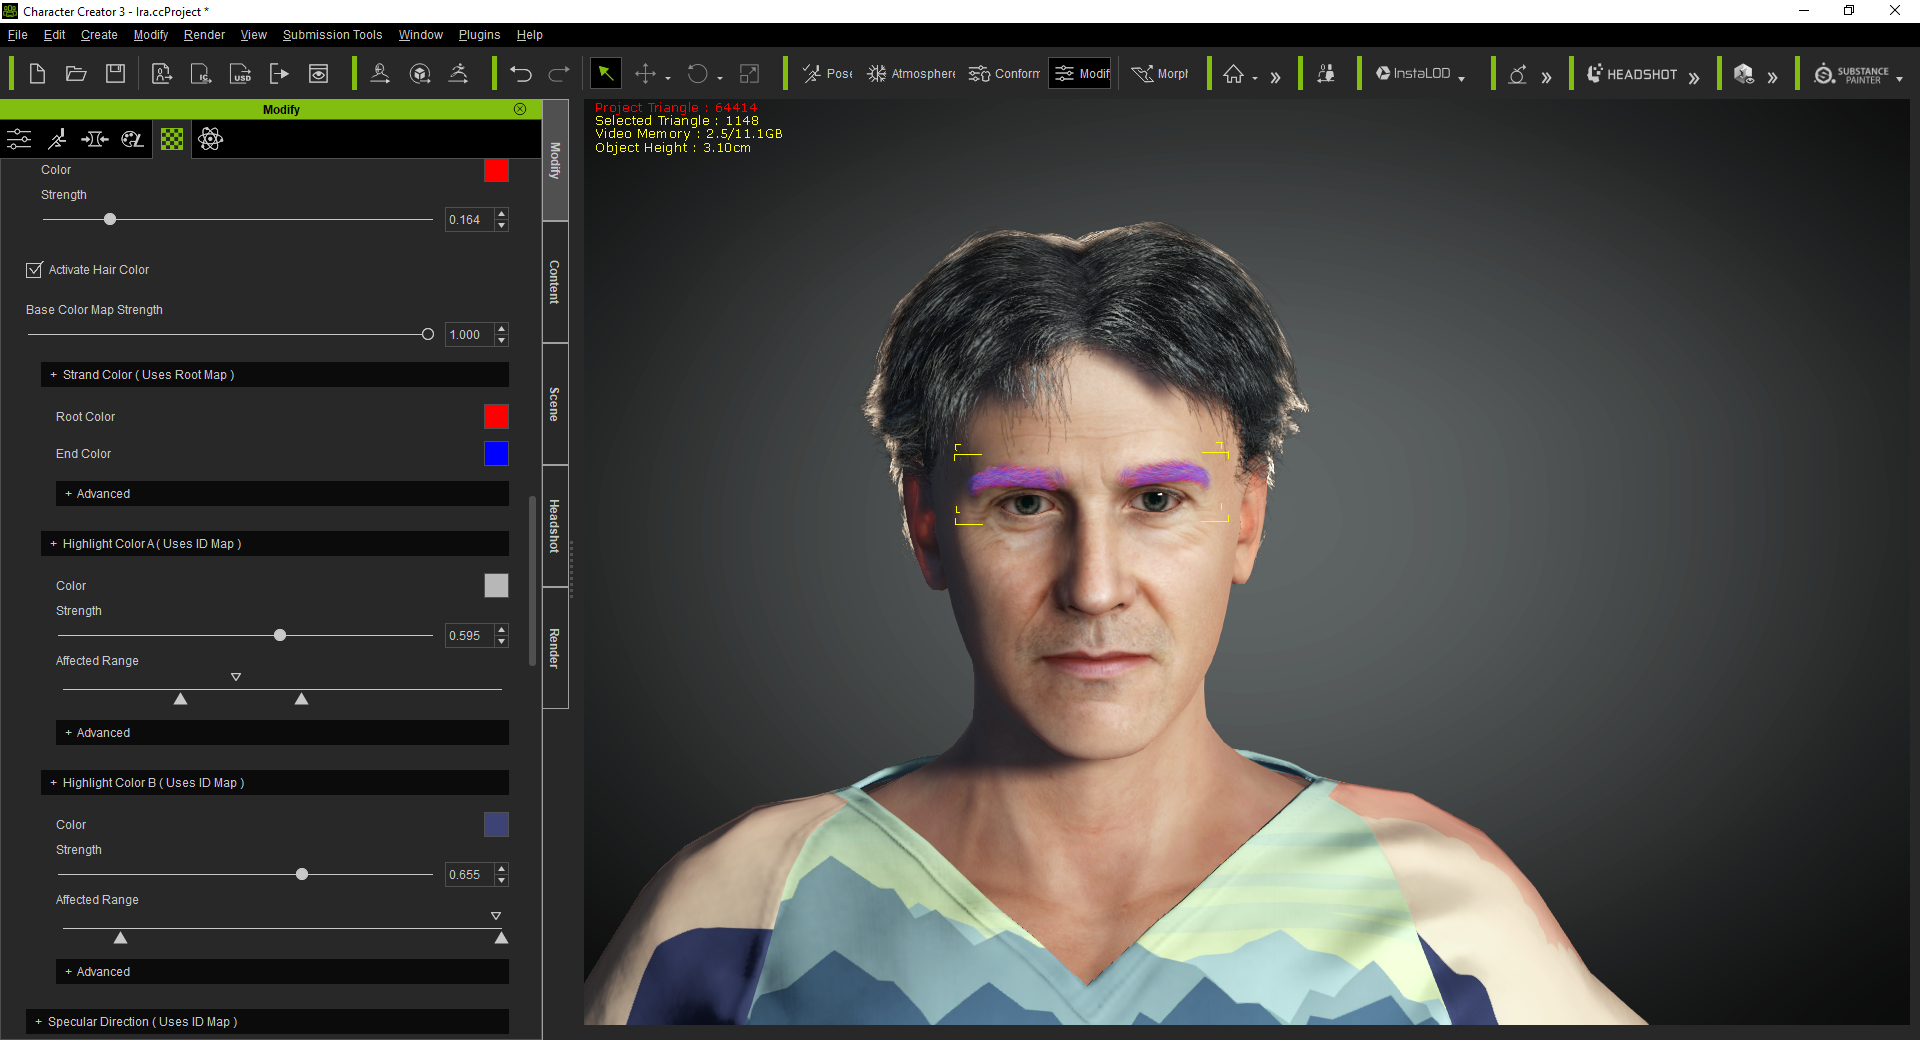
Task: Save project with the floppy disk icon
Action: [x=116, y=74]
